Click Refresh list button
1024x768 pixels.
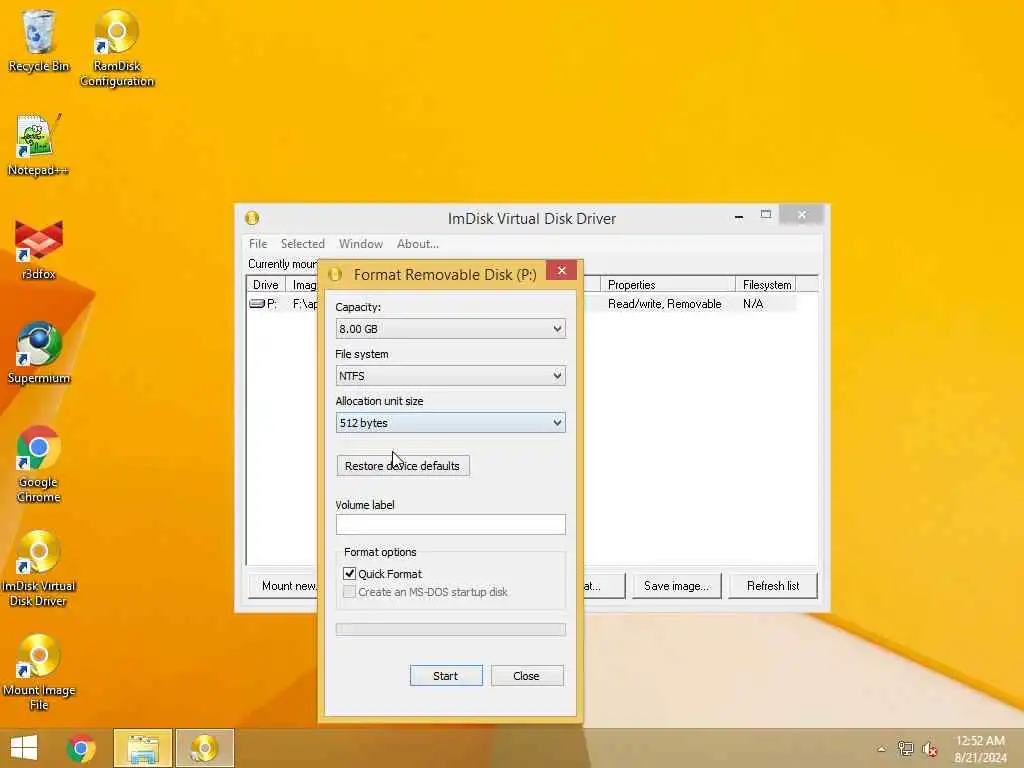(773, 586)
